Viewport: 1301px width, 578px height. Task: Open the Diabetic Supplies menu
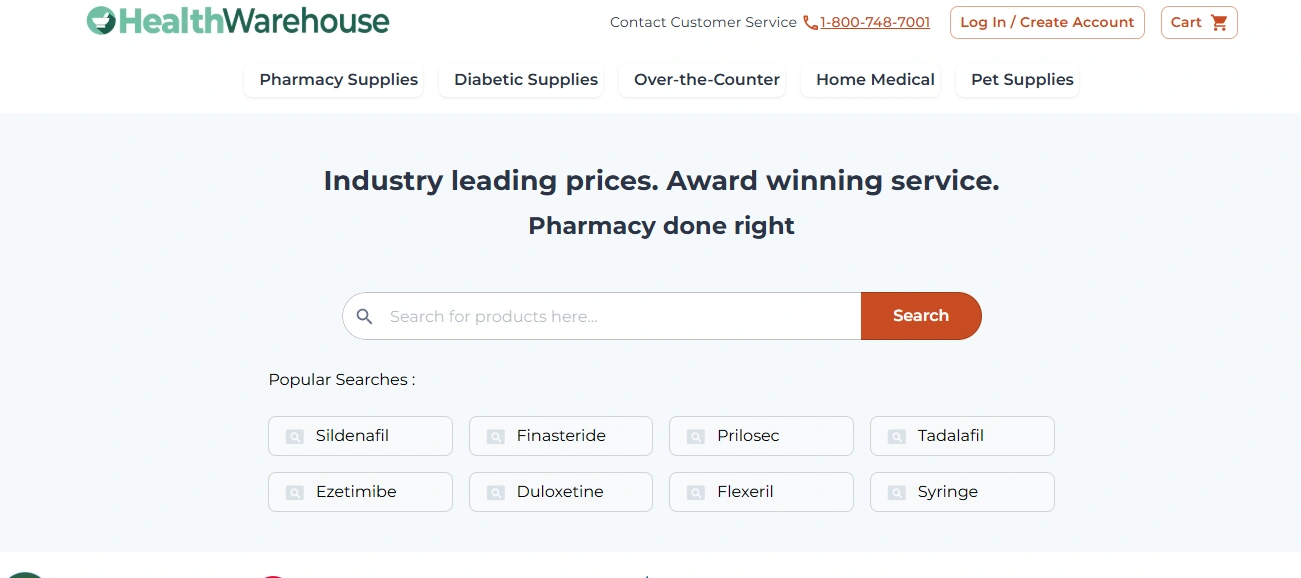(526, 80)
